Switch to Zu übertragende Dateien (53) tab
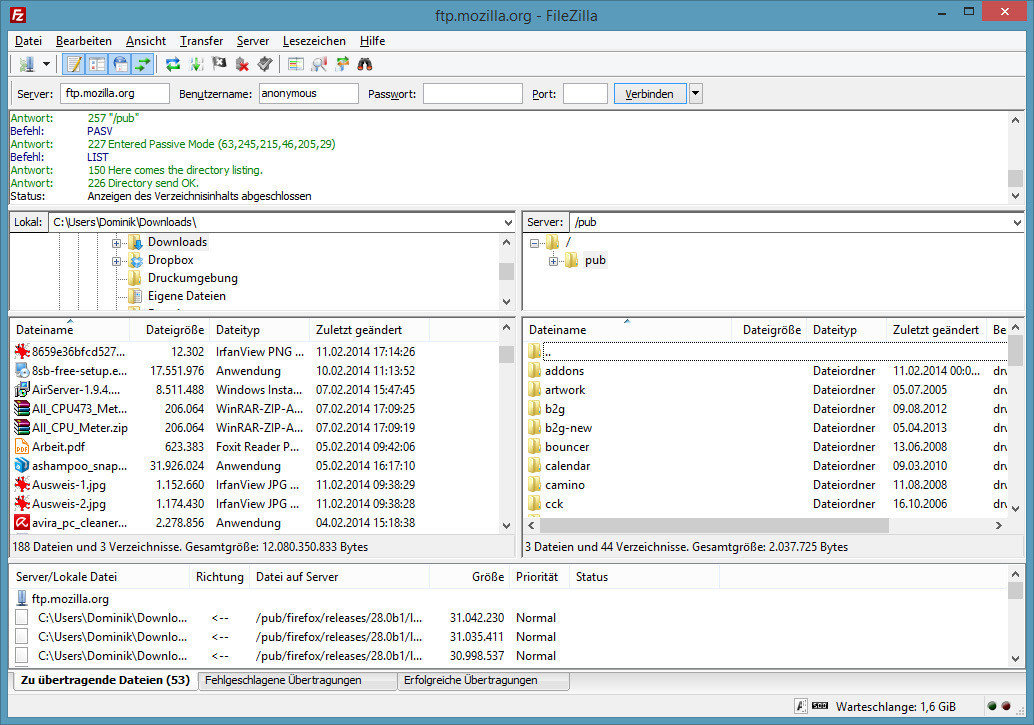 (105, 680)
